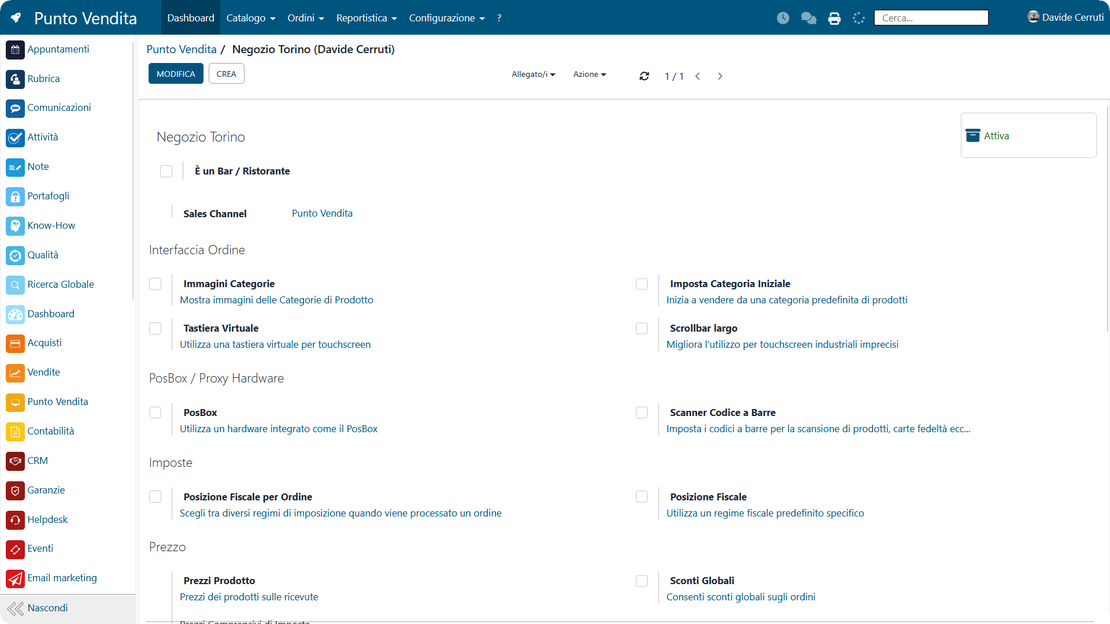Click the Punto Vendita app title
Screen dimensions: 1110x624
coord(86,18)
